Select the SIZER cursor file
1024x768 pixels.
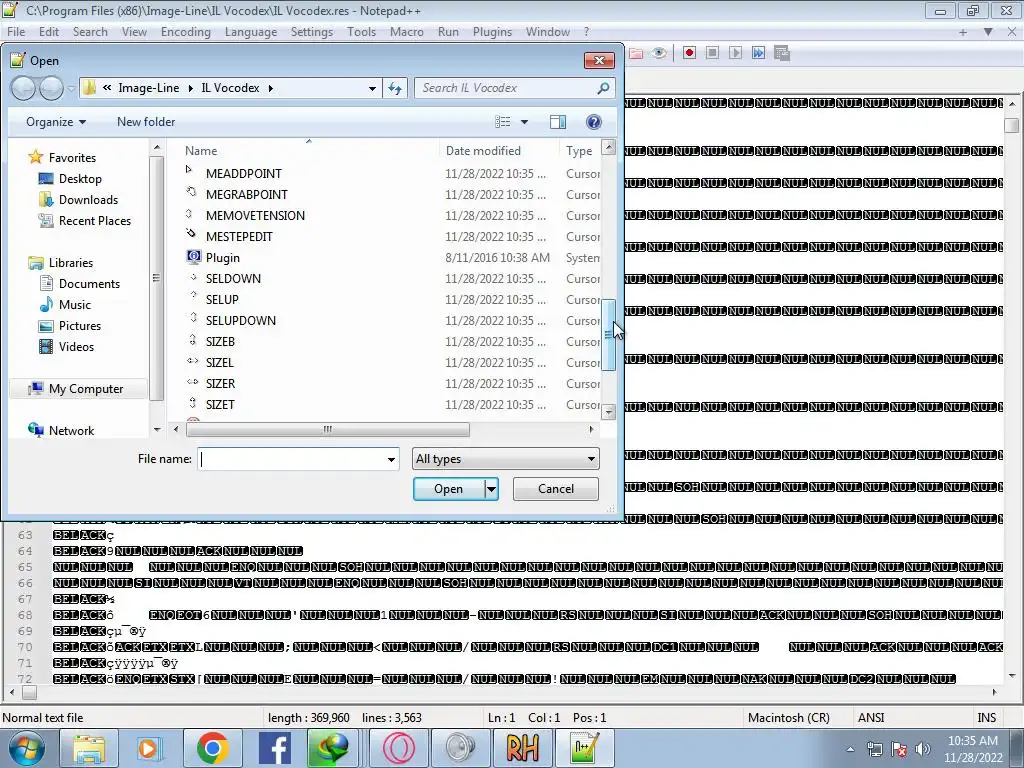220,384
